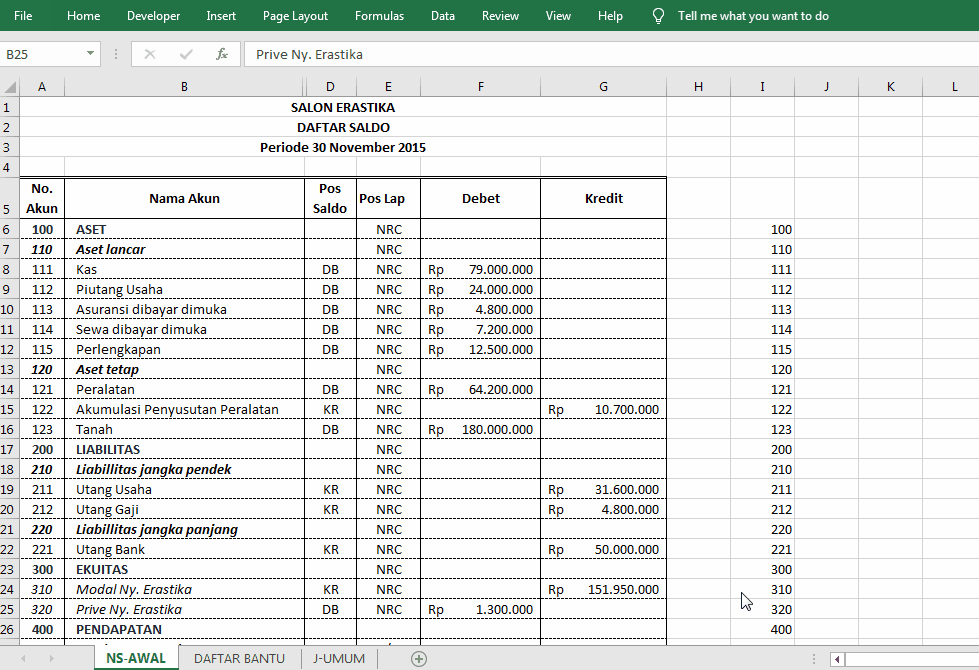This screenshot has width=979, height=670.
Task: Switch to the Review ribbon tab
Action: click(500, 15)
